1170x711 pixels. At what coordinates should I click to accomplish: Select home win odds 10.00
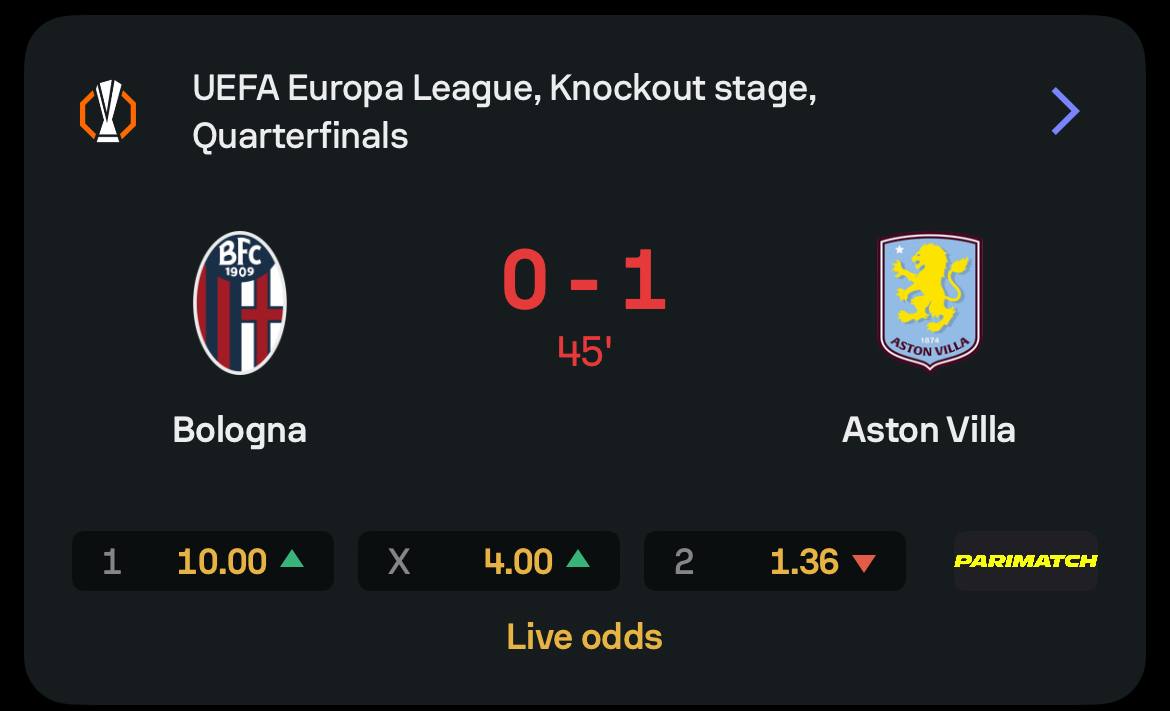221,562
